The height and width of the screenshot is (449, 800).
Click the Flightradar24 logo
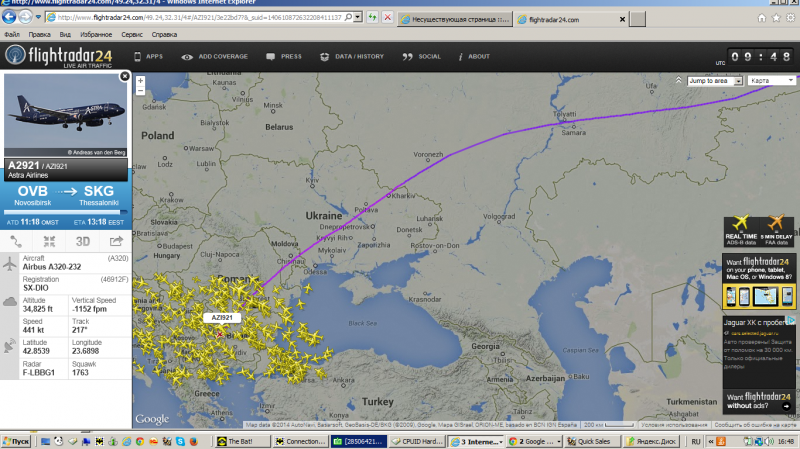(59, 56)
